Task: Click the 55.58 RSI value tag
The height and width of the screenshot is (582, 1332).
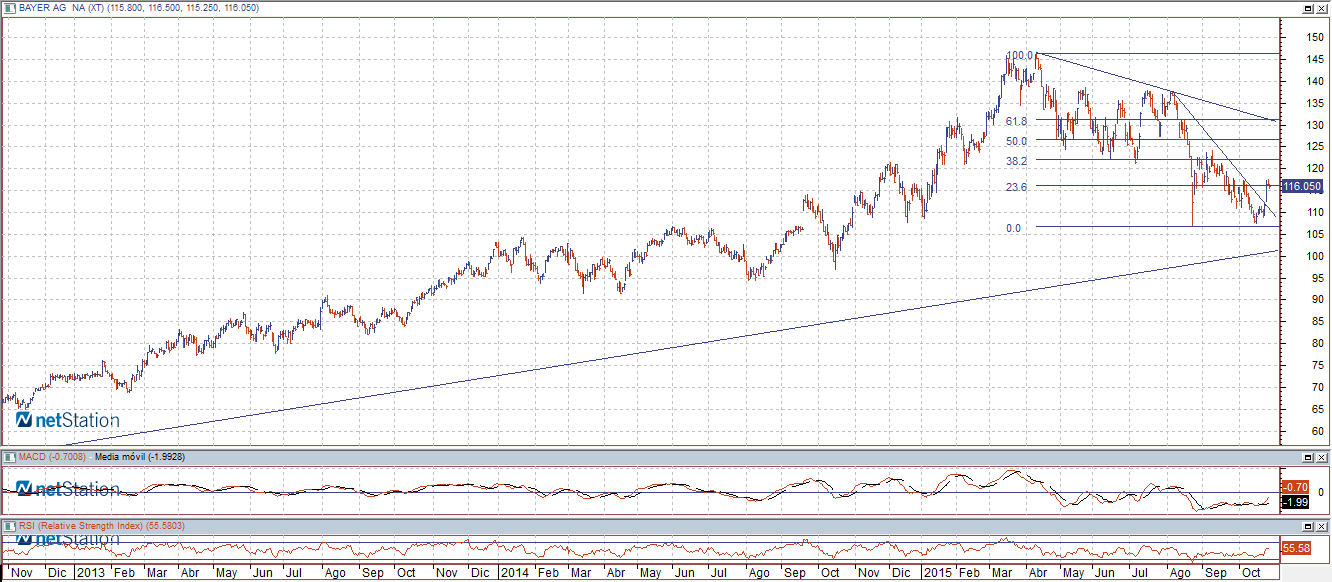Action: tap(1296, 548)
